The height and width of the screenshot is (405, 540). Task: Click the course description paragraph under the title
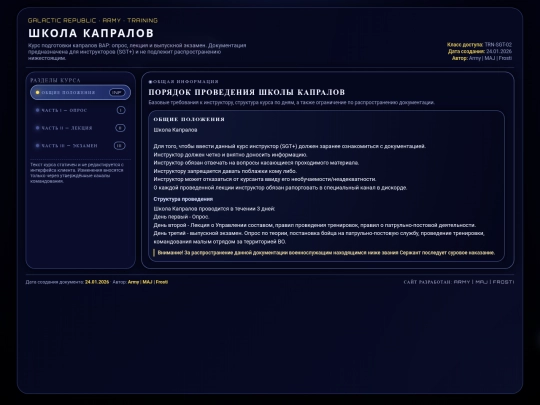click(x=137, y=52)
